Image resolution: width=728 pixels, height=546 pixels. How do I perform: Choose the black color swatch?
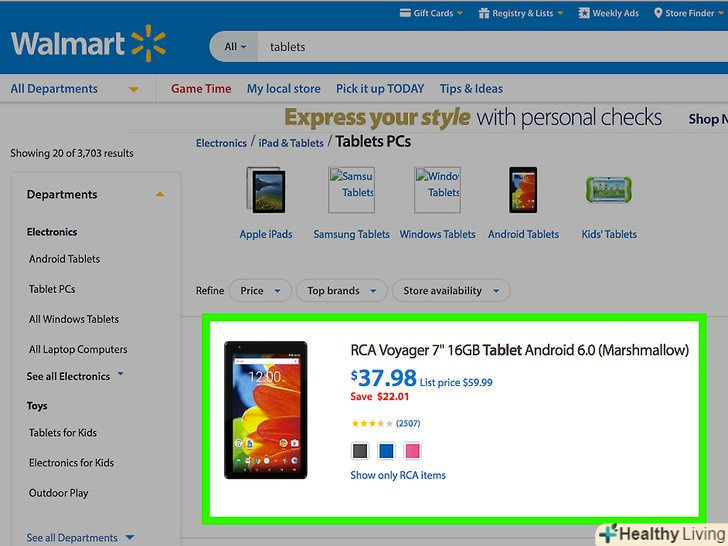(x=360, y=450)
